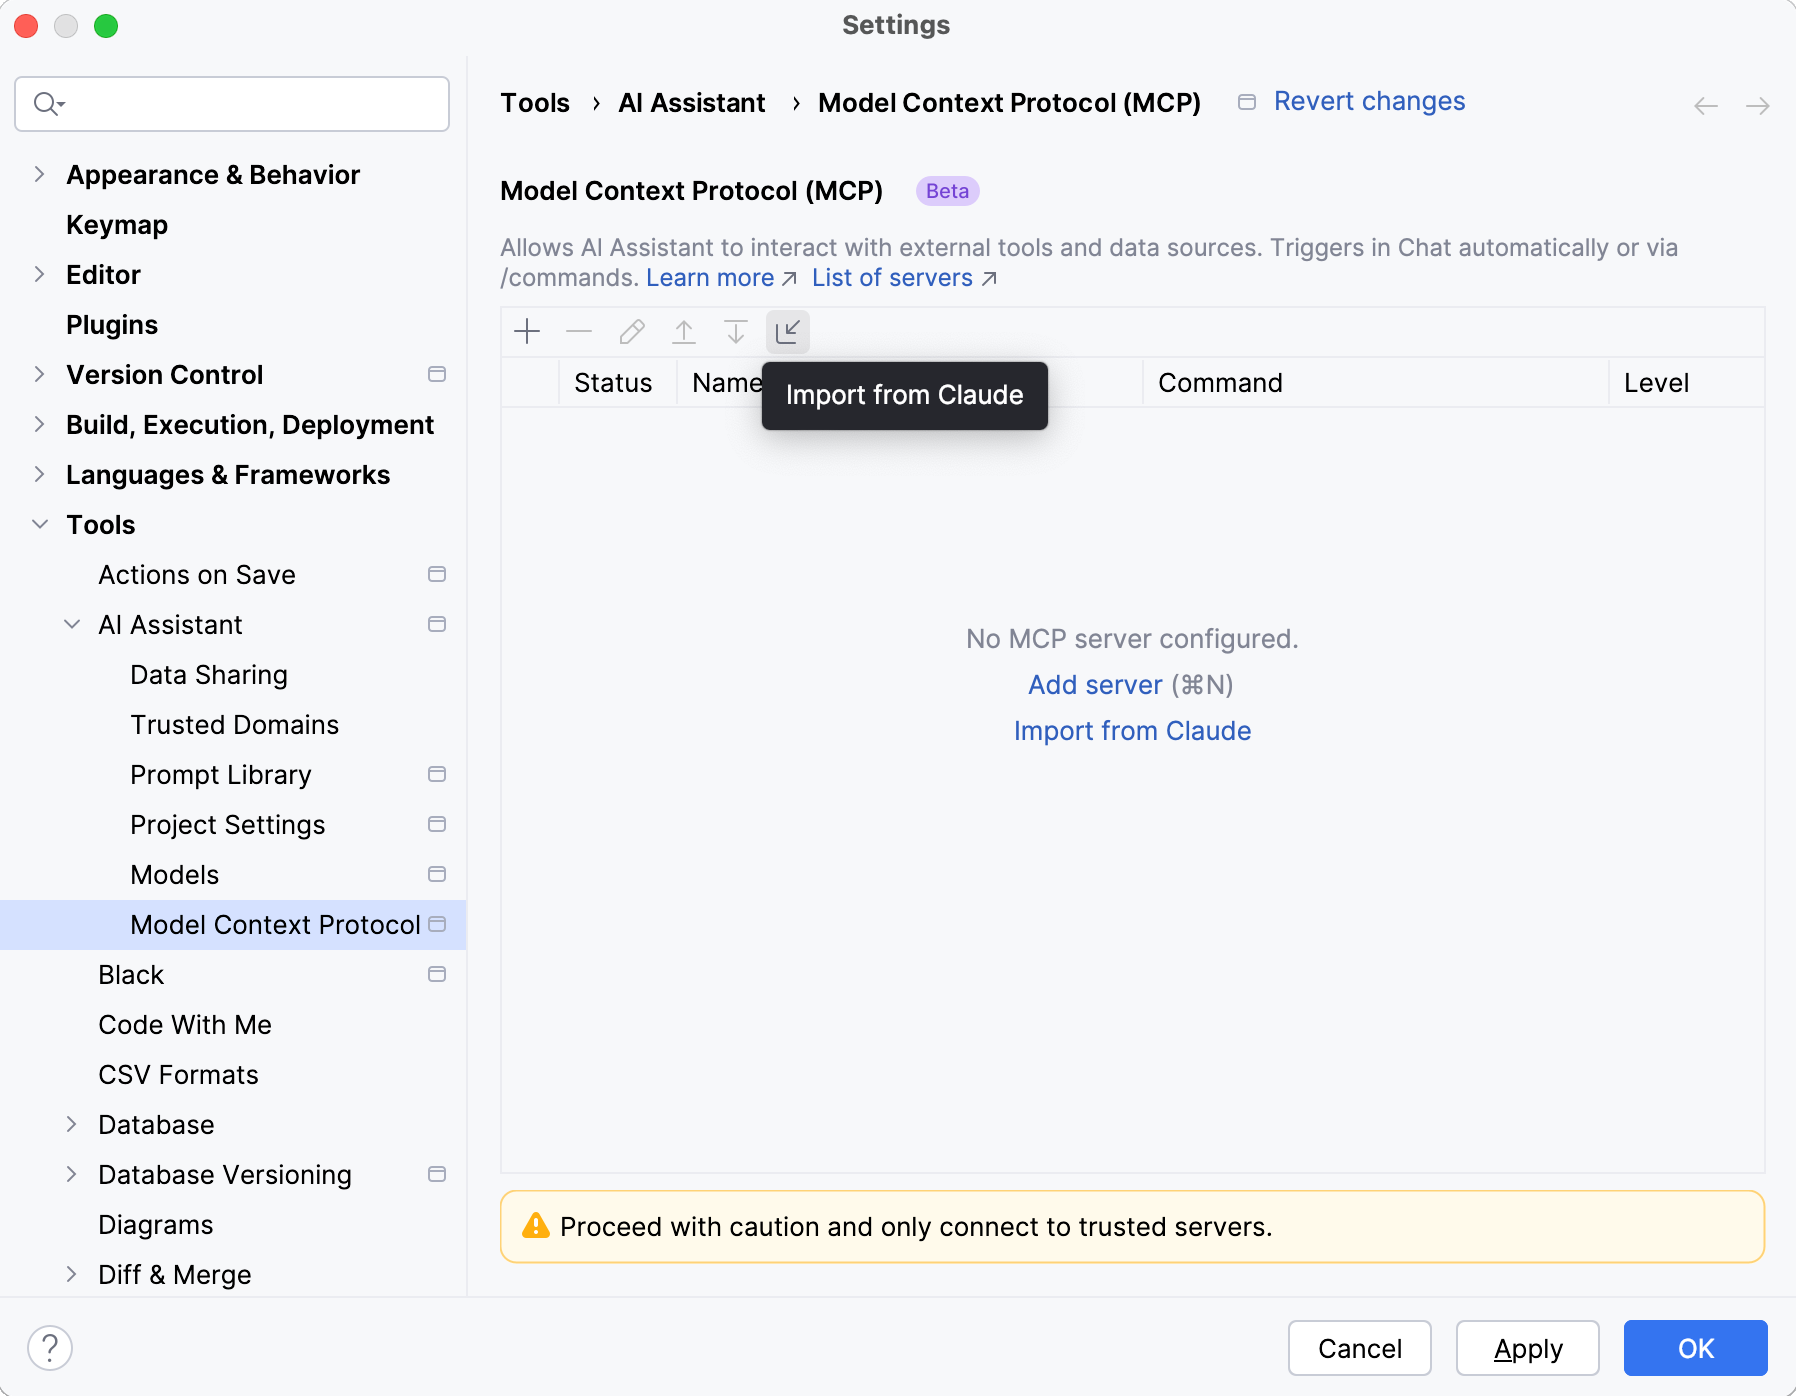The width and height of the screenshot is (1796, 1396).
Task: Click the Revert changes link
Action: tap(1369, 102)
